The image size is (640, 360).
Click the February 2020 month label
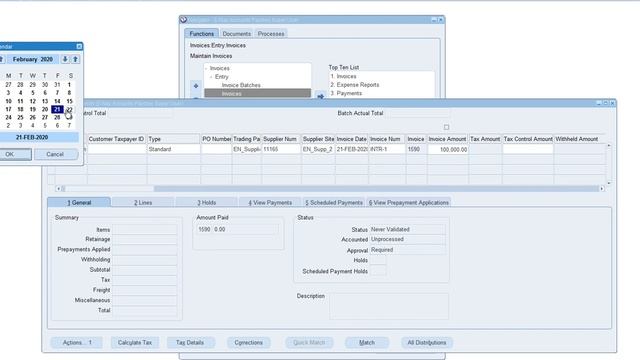pyautogui.click(x=33, y=60)
